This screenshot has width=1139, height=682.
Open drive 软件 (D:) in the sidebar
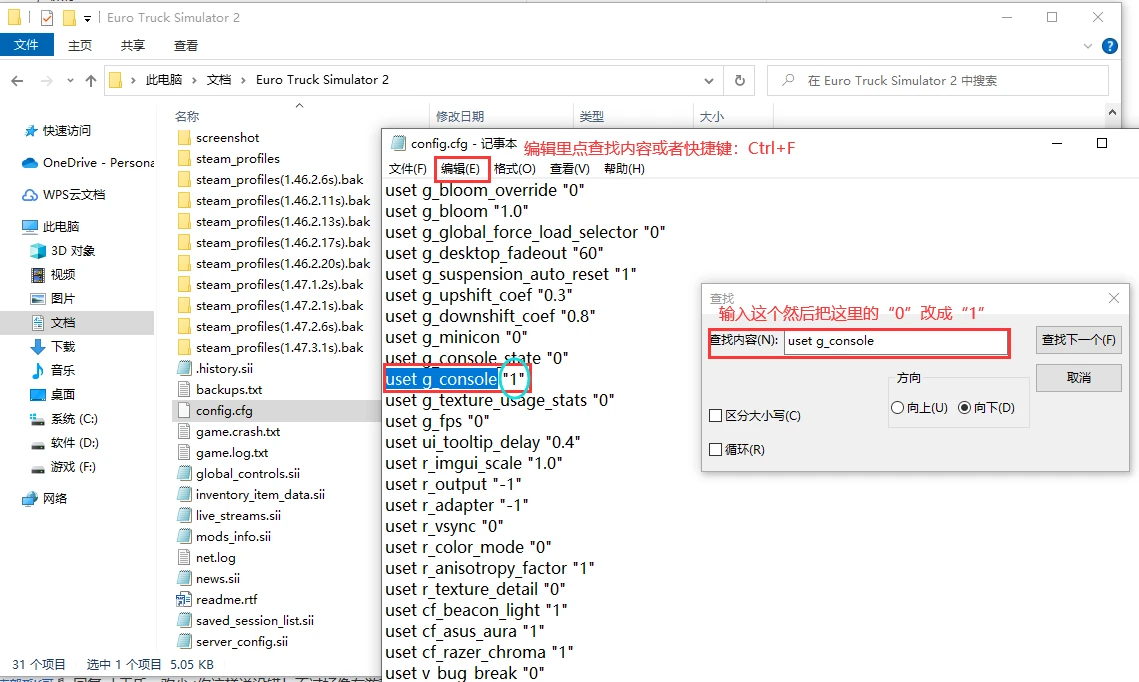[x=65, y=442]
